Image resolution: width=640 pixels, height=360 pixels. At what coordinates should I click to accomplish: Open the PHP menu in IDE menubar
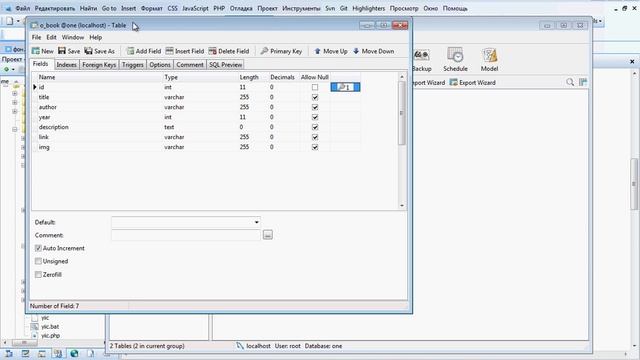[219, 8]
